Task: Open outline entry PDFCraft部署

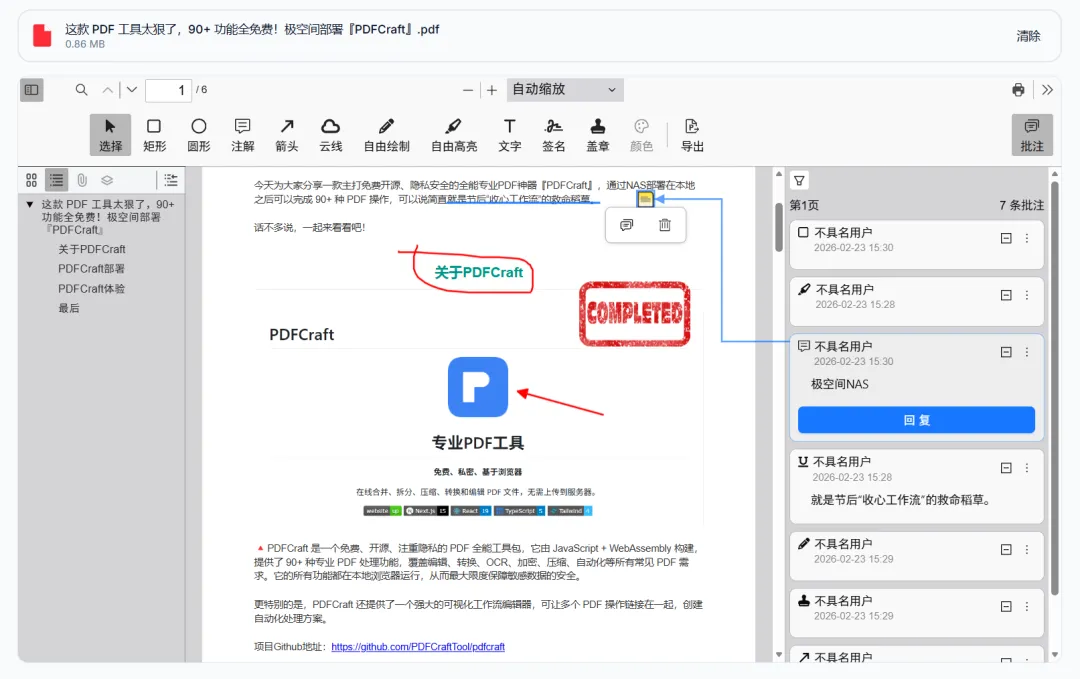Action: coord(92,269)
